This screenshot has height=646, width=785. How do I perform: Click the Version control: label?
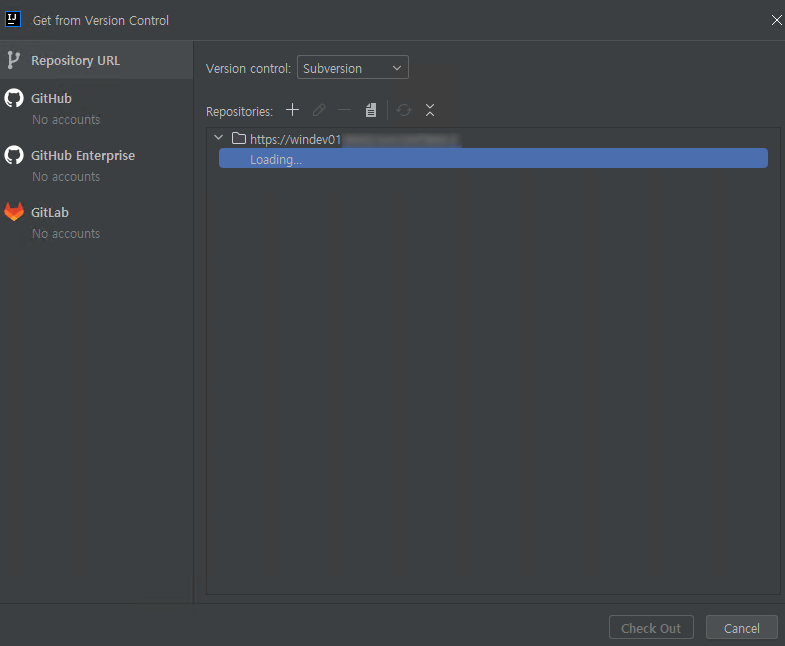pos(248,69)
